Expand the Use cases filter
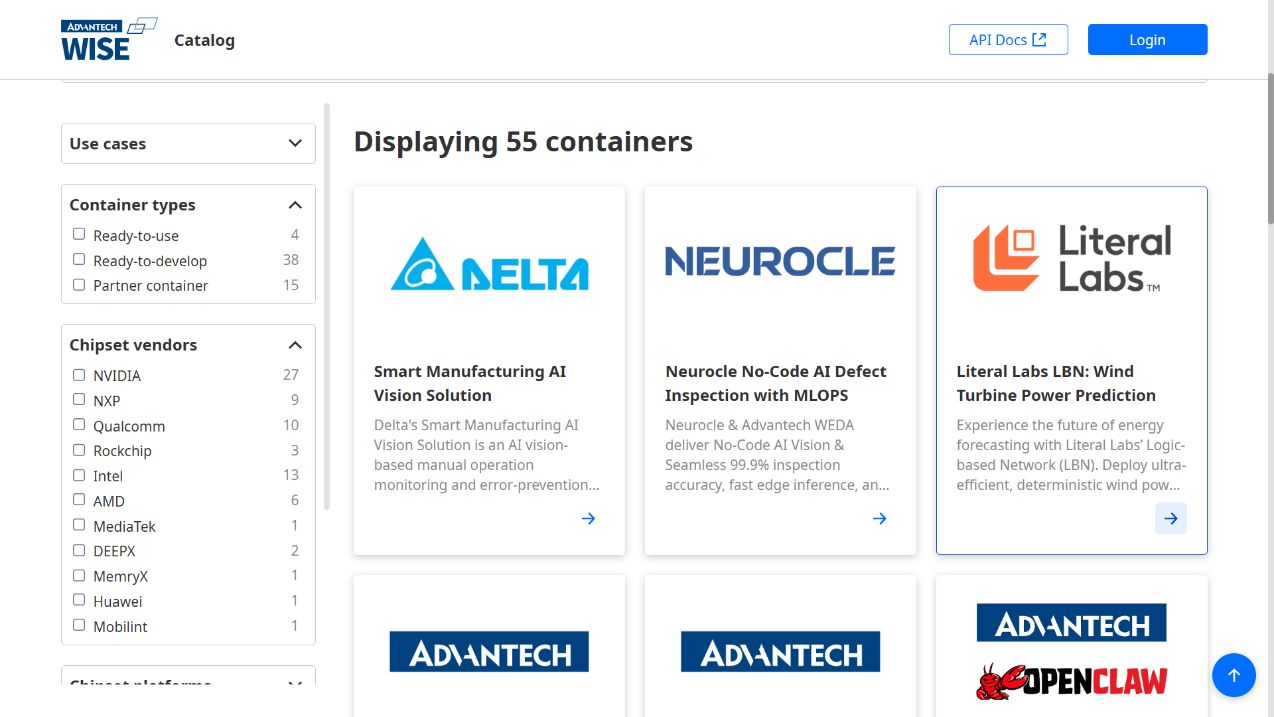1274x717 pixels. [x=188, y=143]
